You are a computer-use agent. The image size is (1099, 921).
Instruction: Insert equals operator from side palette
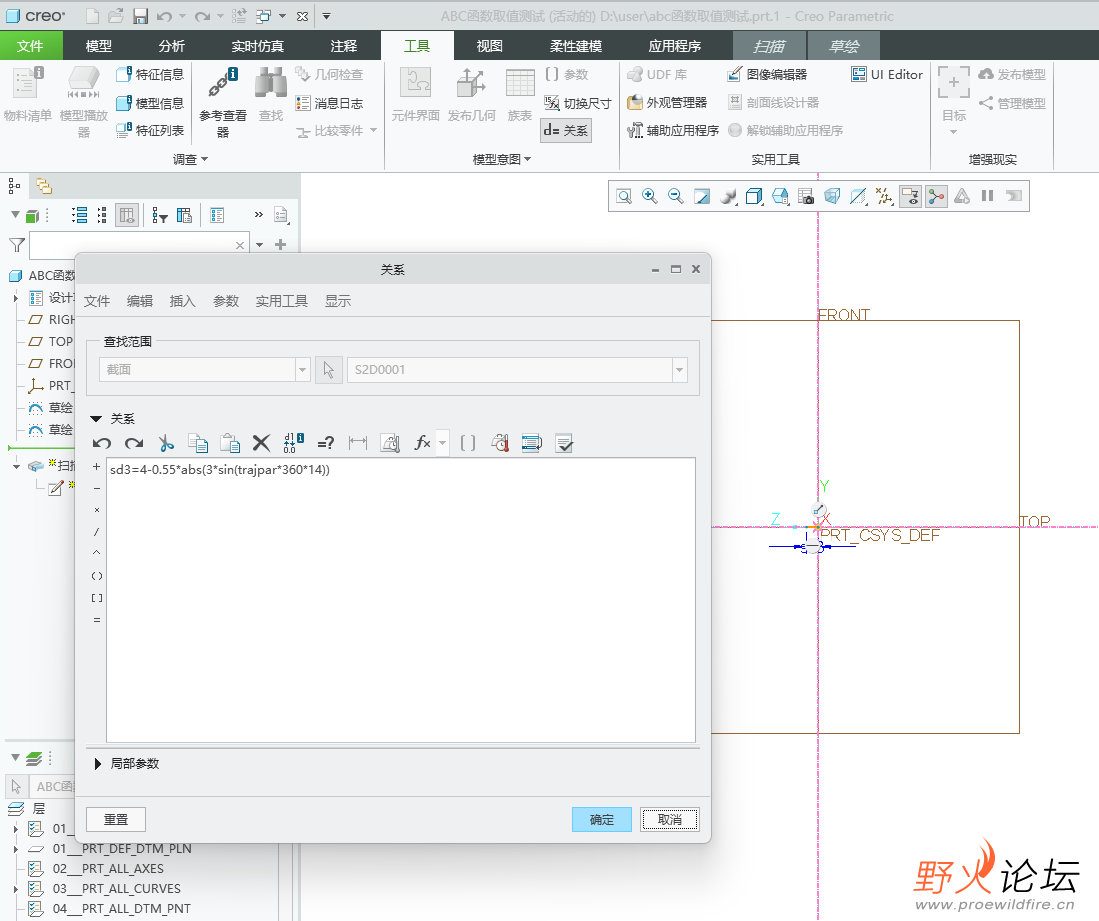point(97,620)
